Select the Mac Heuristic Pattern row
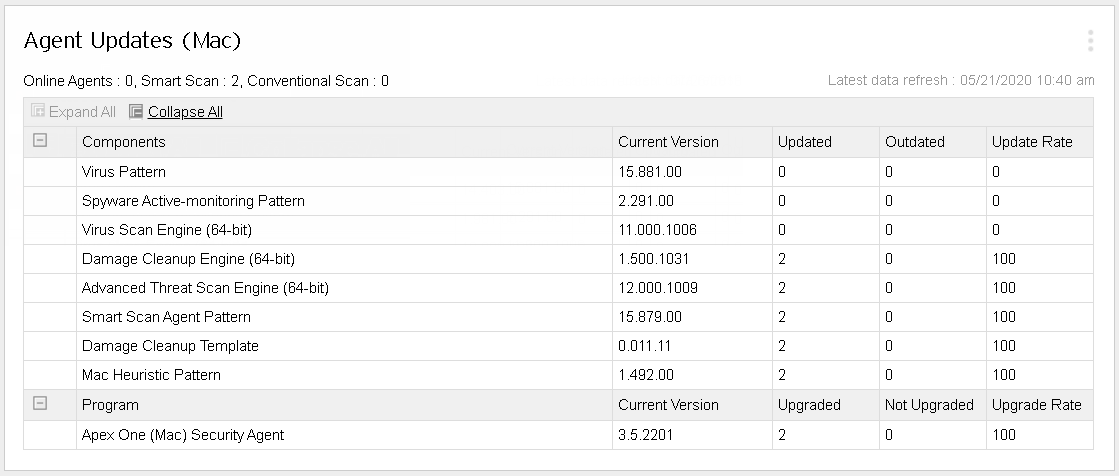This screenshot has height=476, width=1119. click(151, 375)
